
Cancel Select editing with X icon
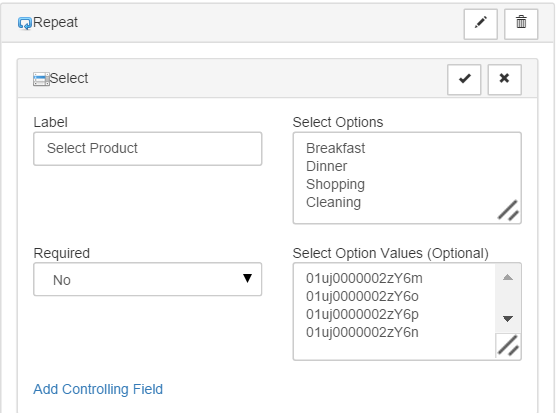tap(504, 80)
